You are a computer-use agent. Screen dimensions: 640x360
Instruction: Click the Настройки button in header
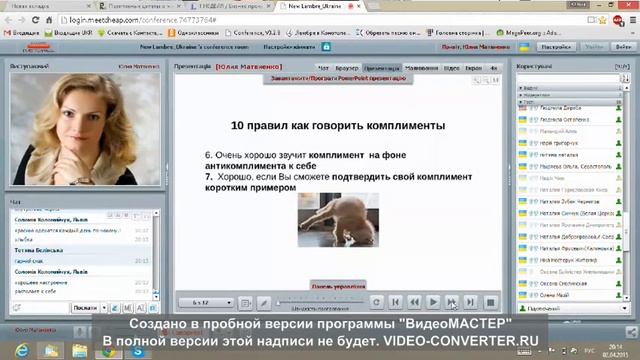(556, 47)
